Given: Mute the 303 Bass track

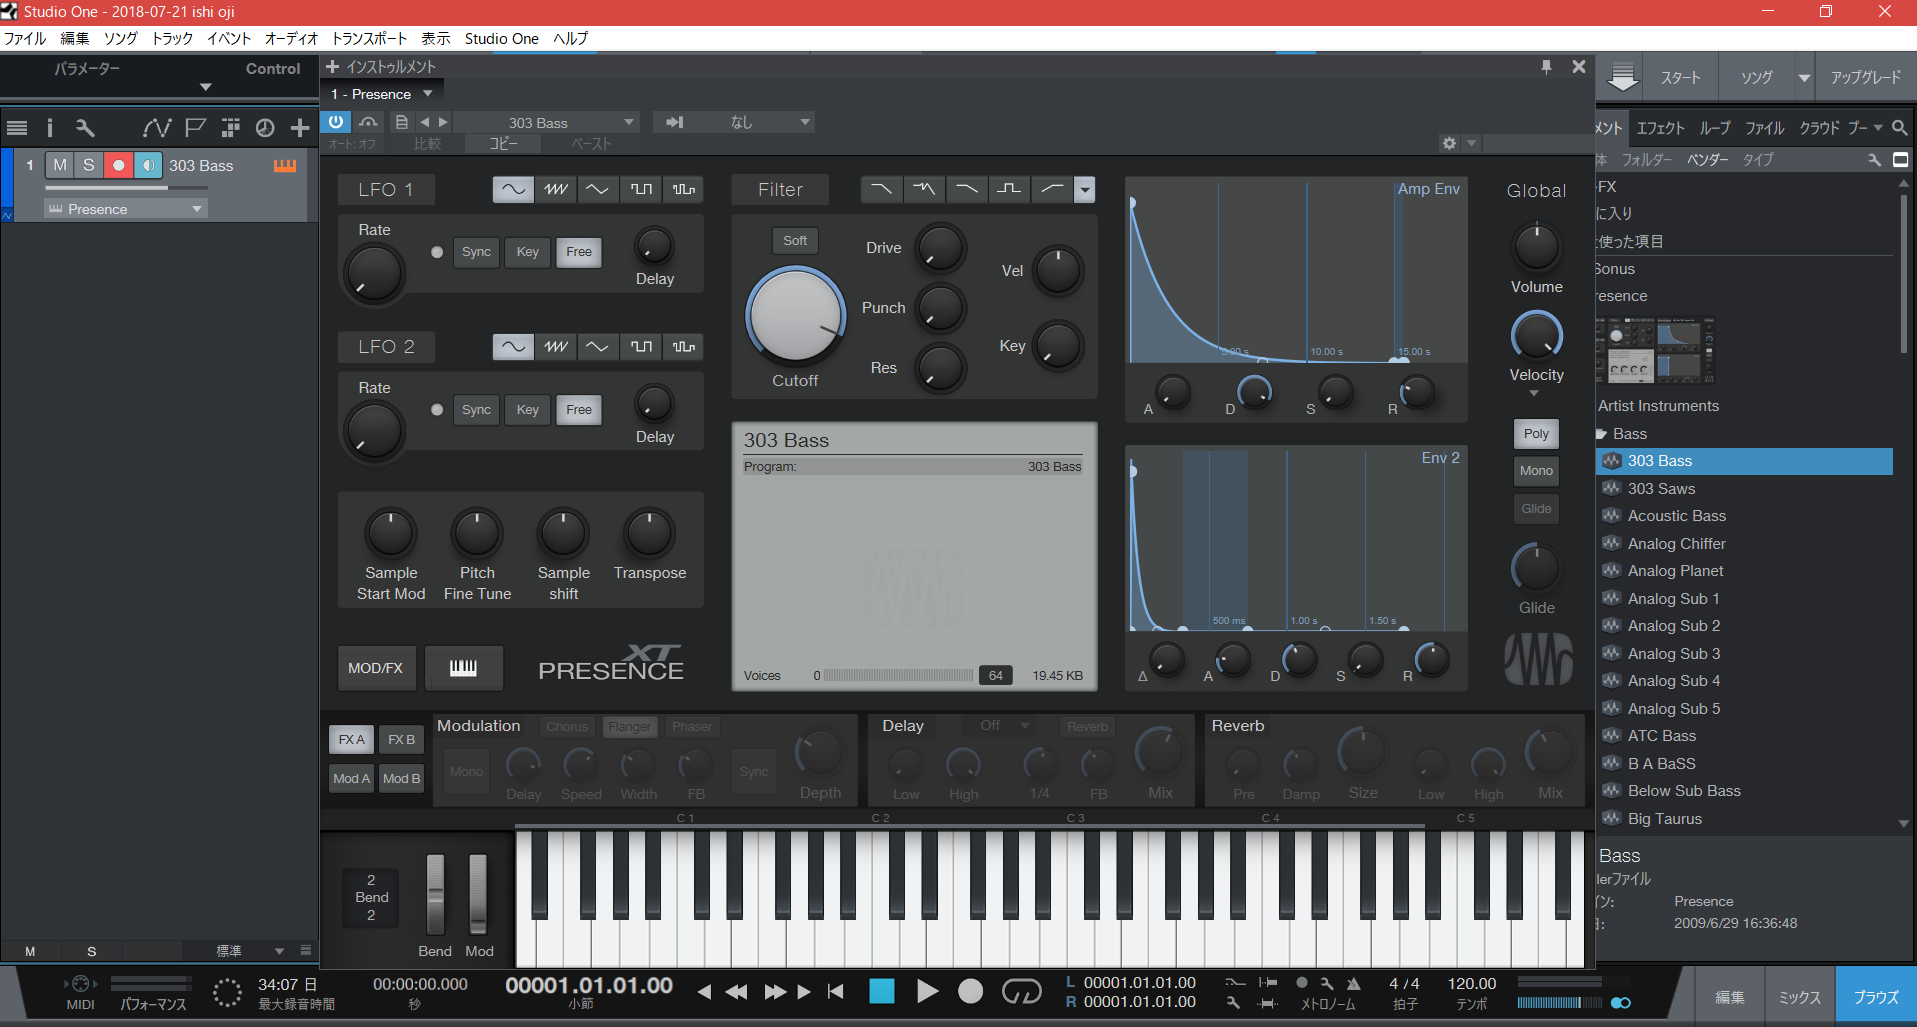Looking at the screenshot, I should pos(60,165).
